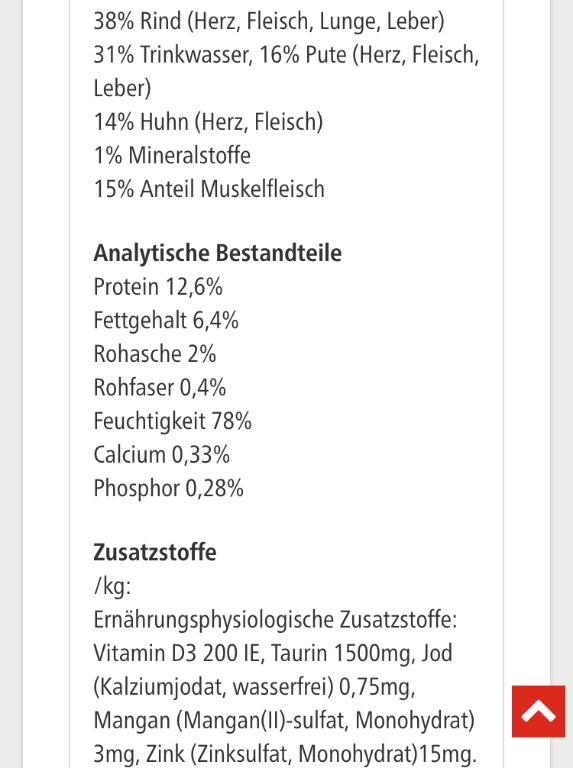Click the Phosphor 0,28% value
This screenshot has height=768, width=573.
(x=168, y=489)
